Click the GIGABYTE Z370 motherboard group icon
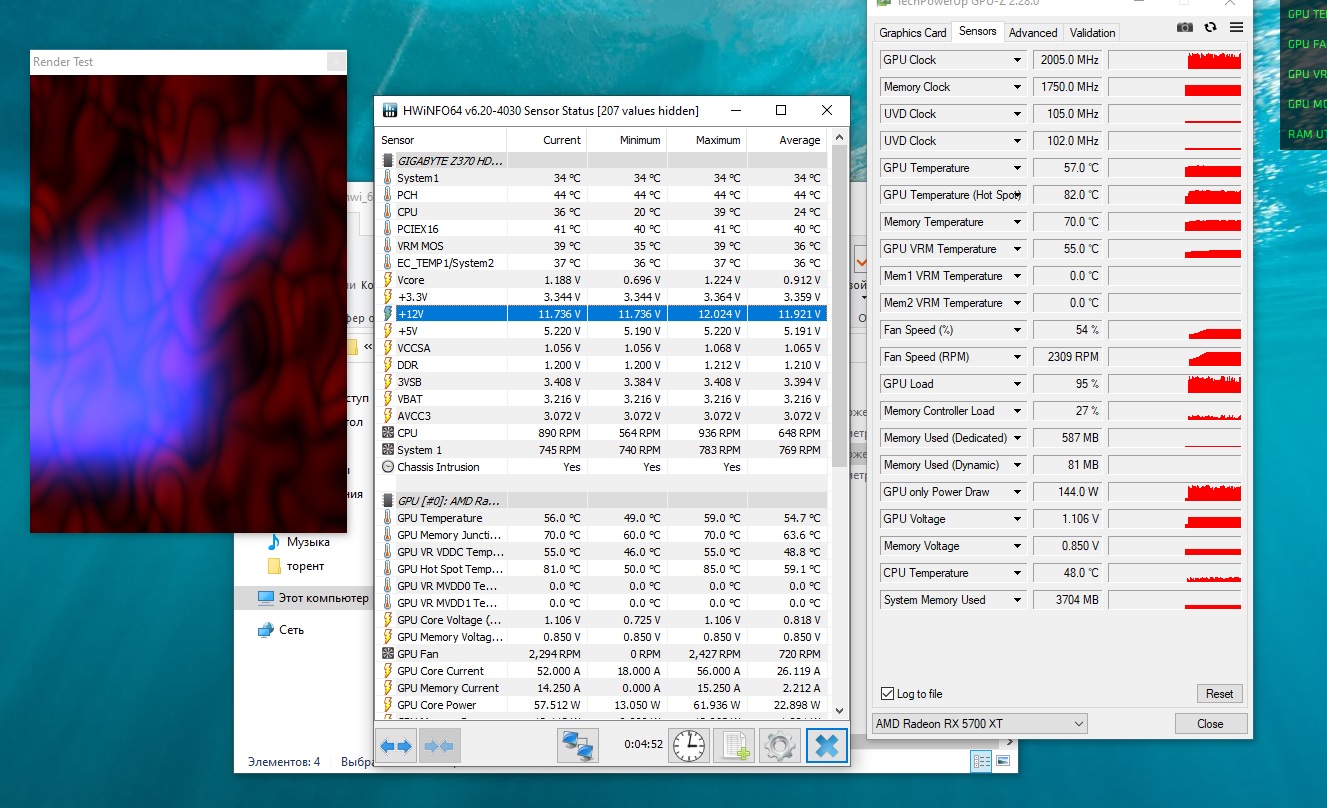 tap(388, 160)
